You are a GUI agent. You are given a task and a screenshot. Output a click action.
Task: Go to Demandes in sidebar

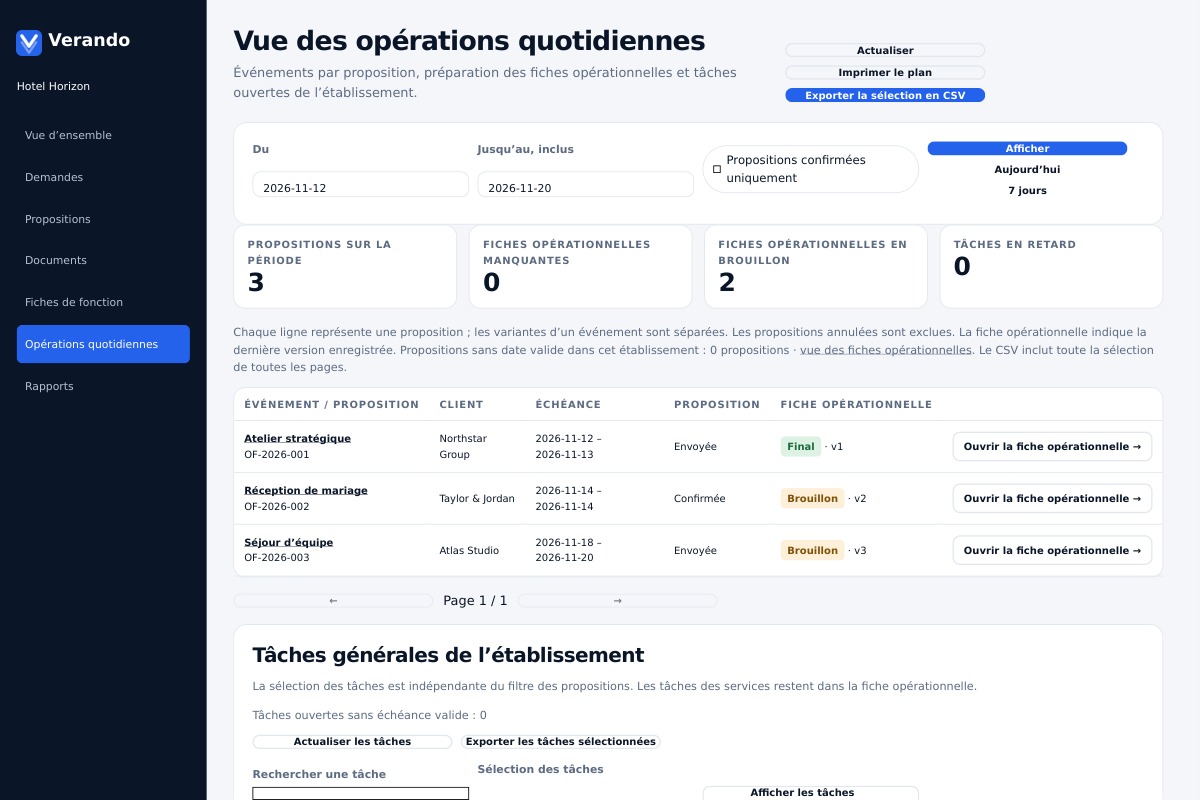[x=103, y=177]
